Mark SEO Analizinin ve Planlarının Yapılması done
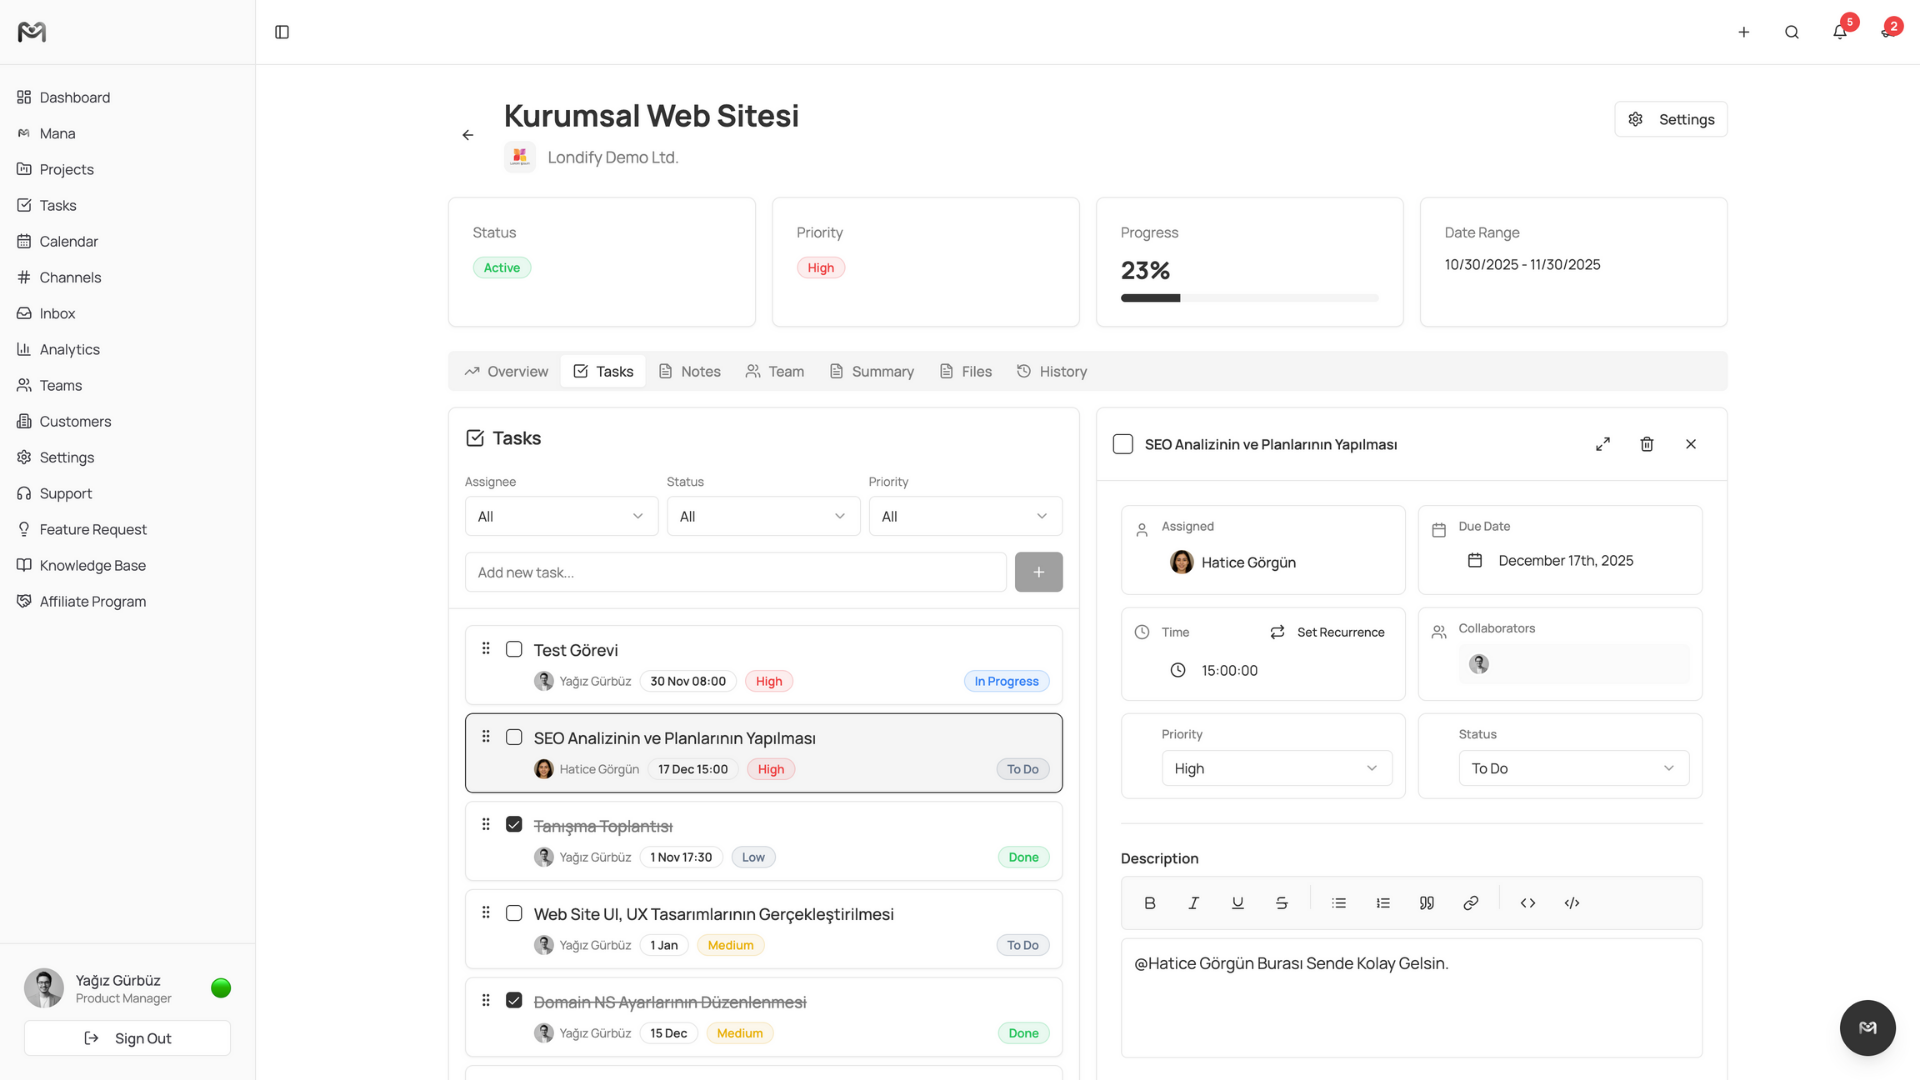Screen dimensions: 1920x1080 (514, 736)
